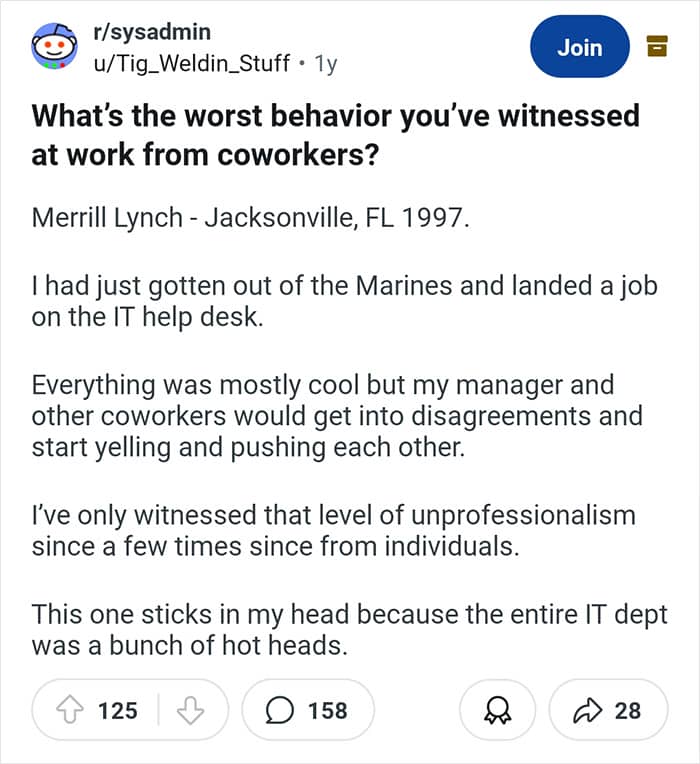Join the r/sysadmin community
This screenshot has height=764, width=700.
tap(580, 47)
